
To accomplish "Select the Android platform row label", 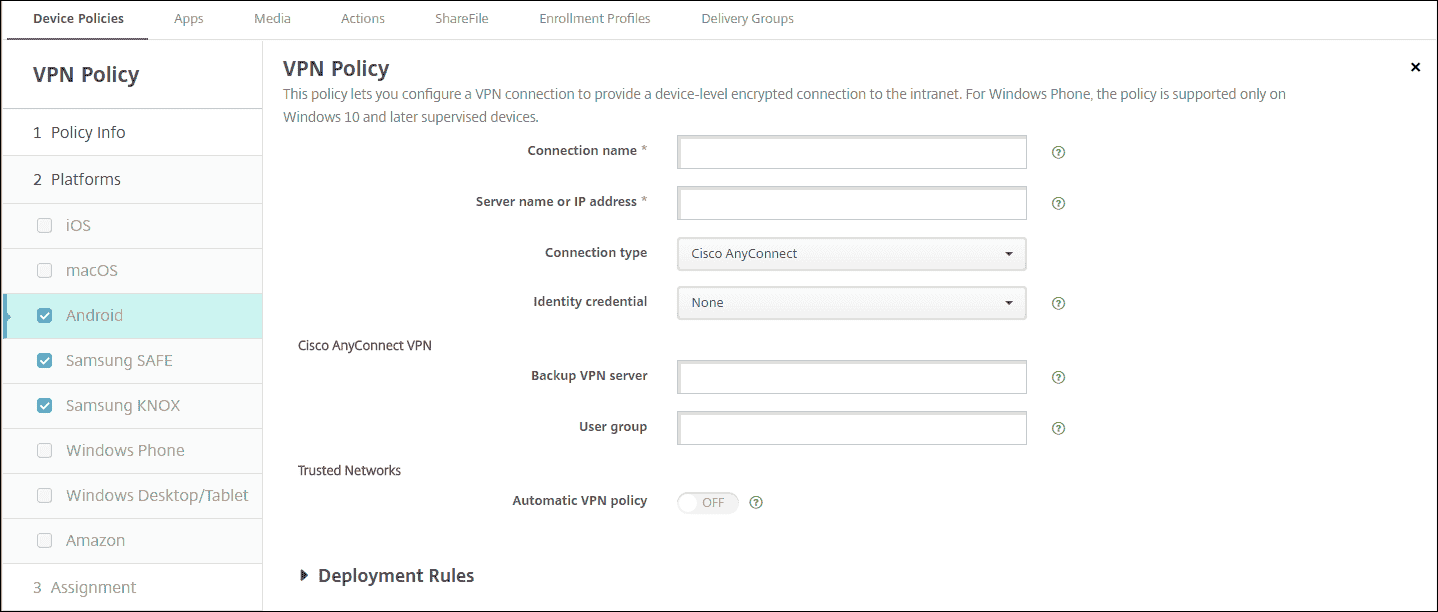I will point(94,316).
